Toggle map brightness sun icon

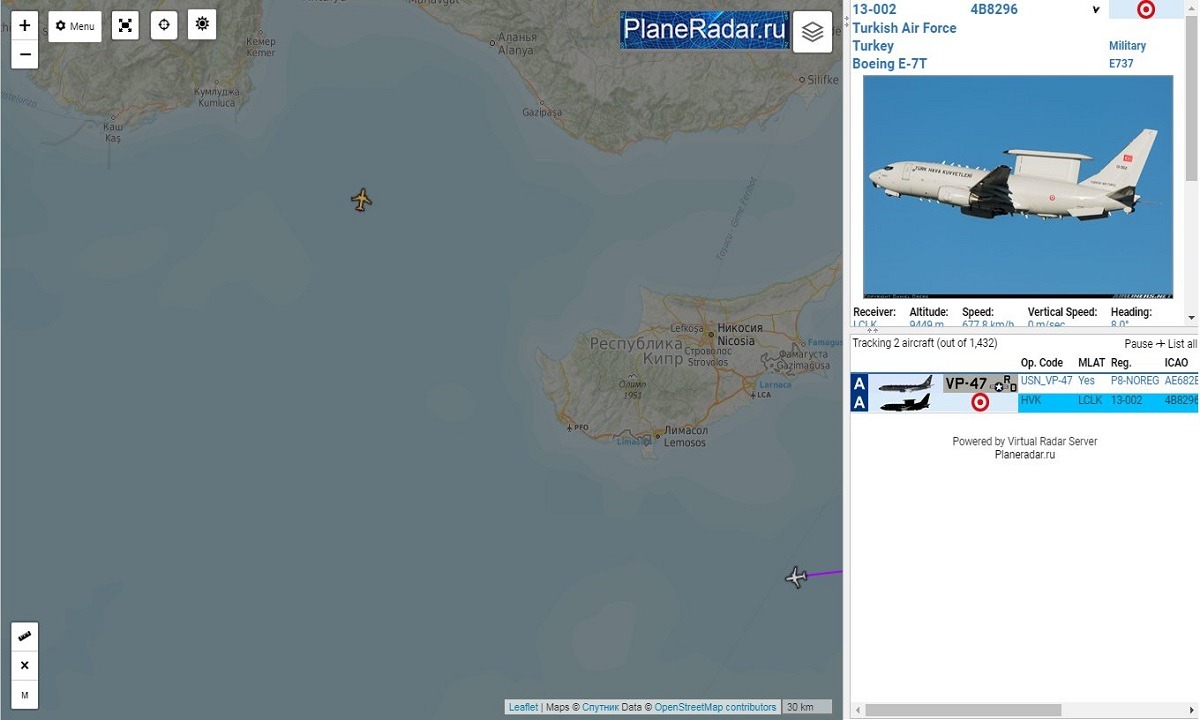point(202,24)
